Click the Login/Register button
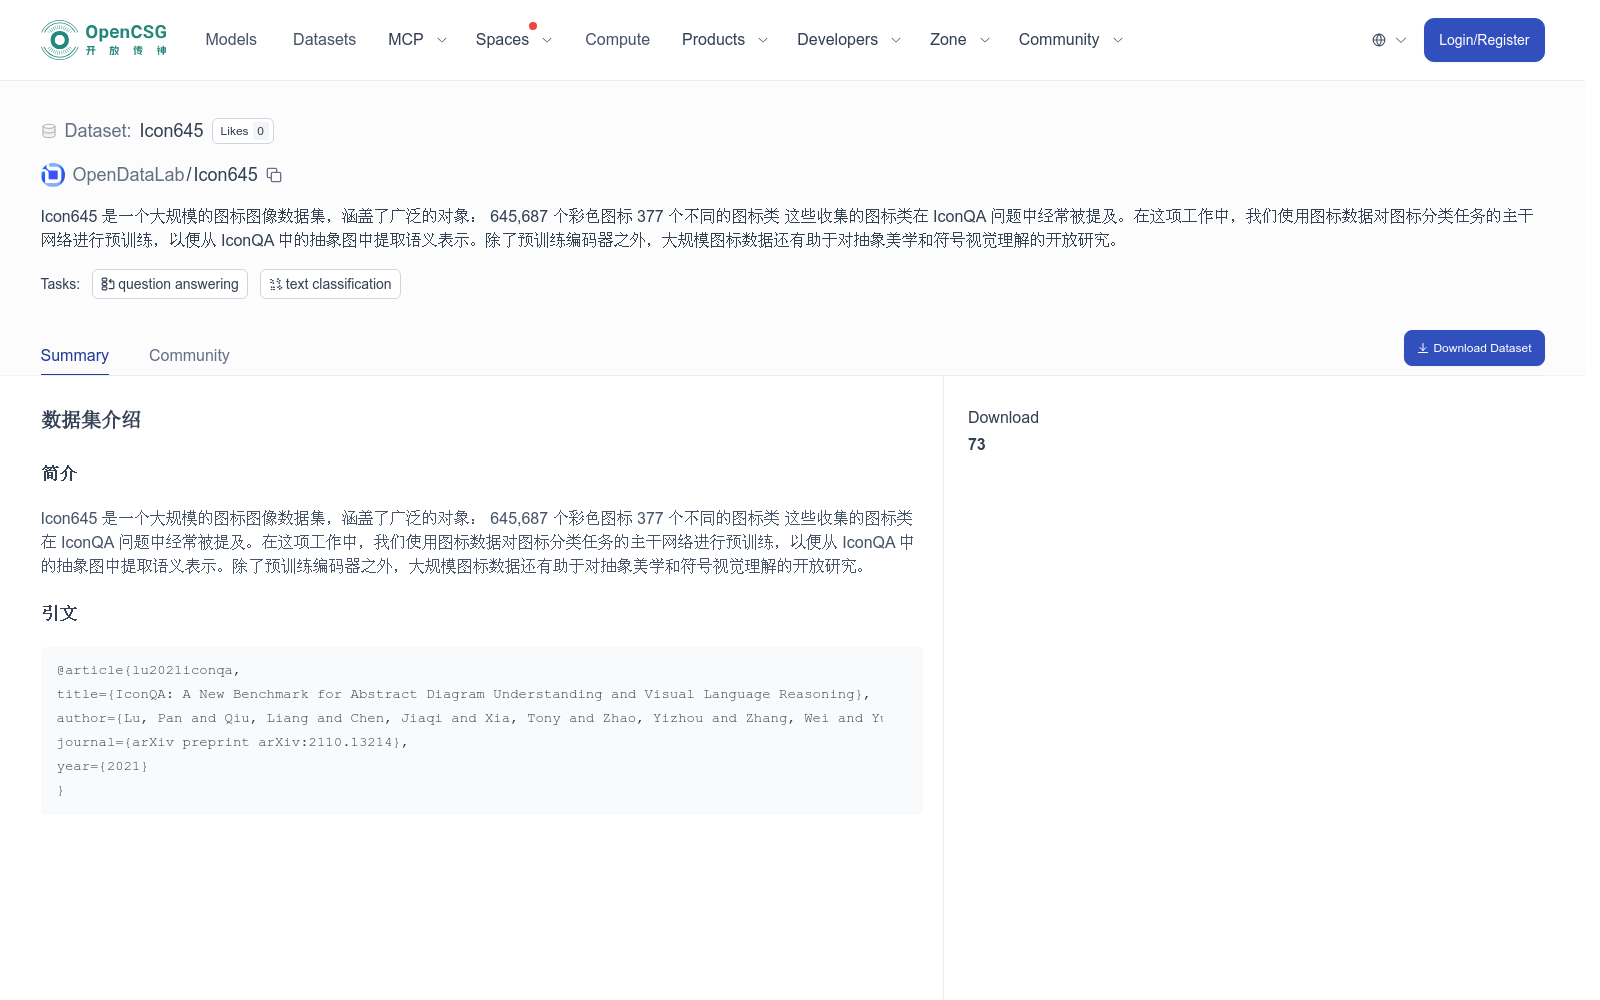This screenshot has height=1000, width=1600. point(1484,40)
